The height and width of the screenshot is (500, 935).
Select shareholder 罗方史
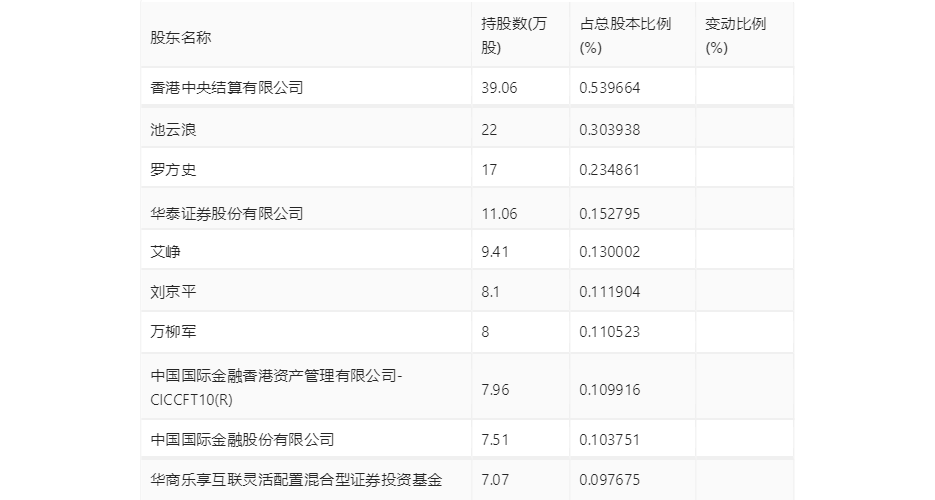[x=173, y=170]
